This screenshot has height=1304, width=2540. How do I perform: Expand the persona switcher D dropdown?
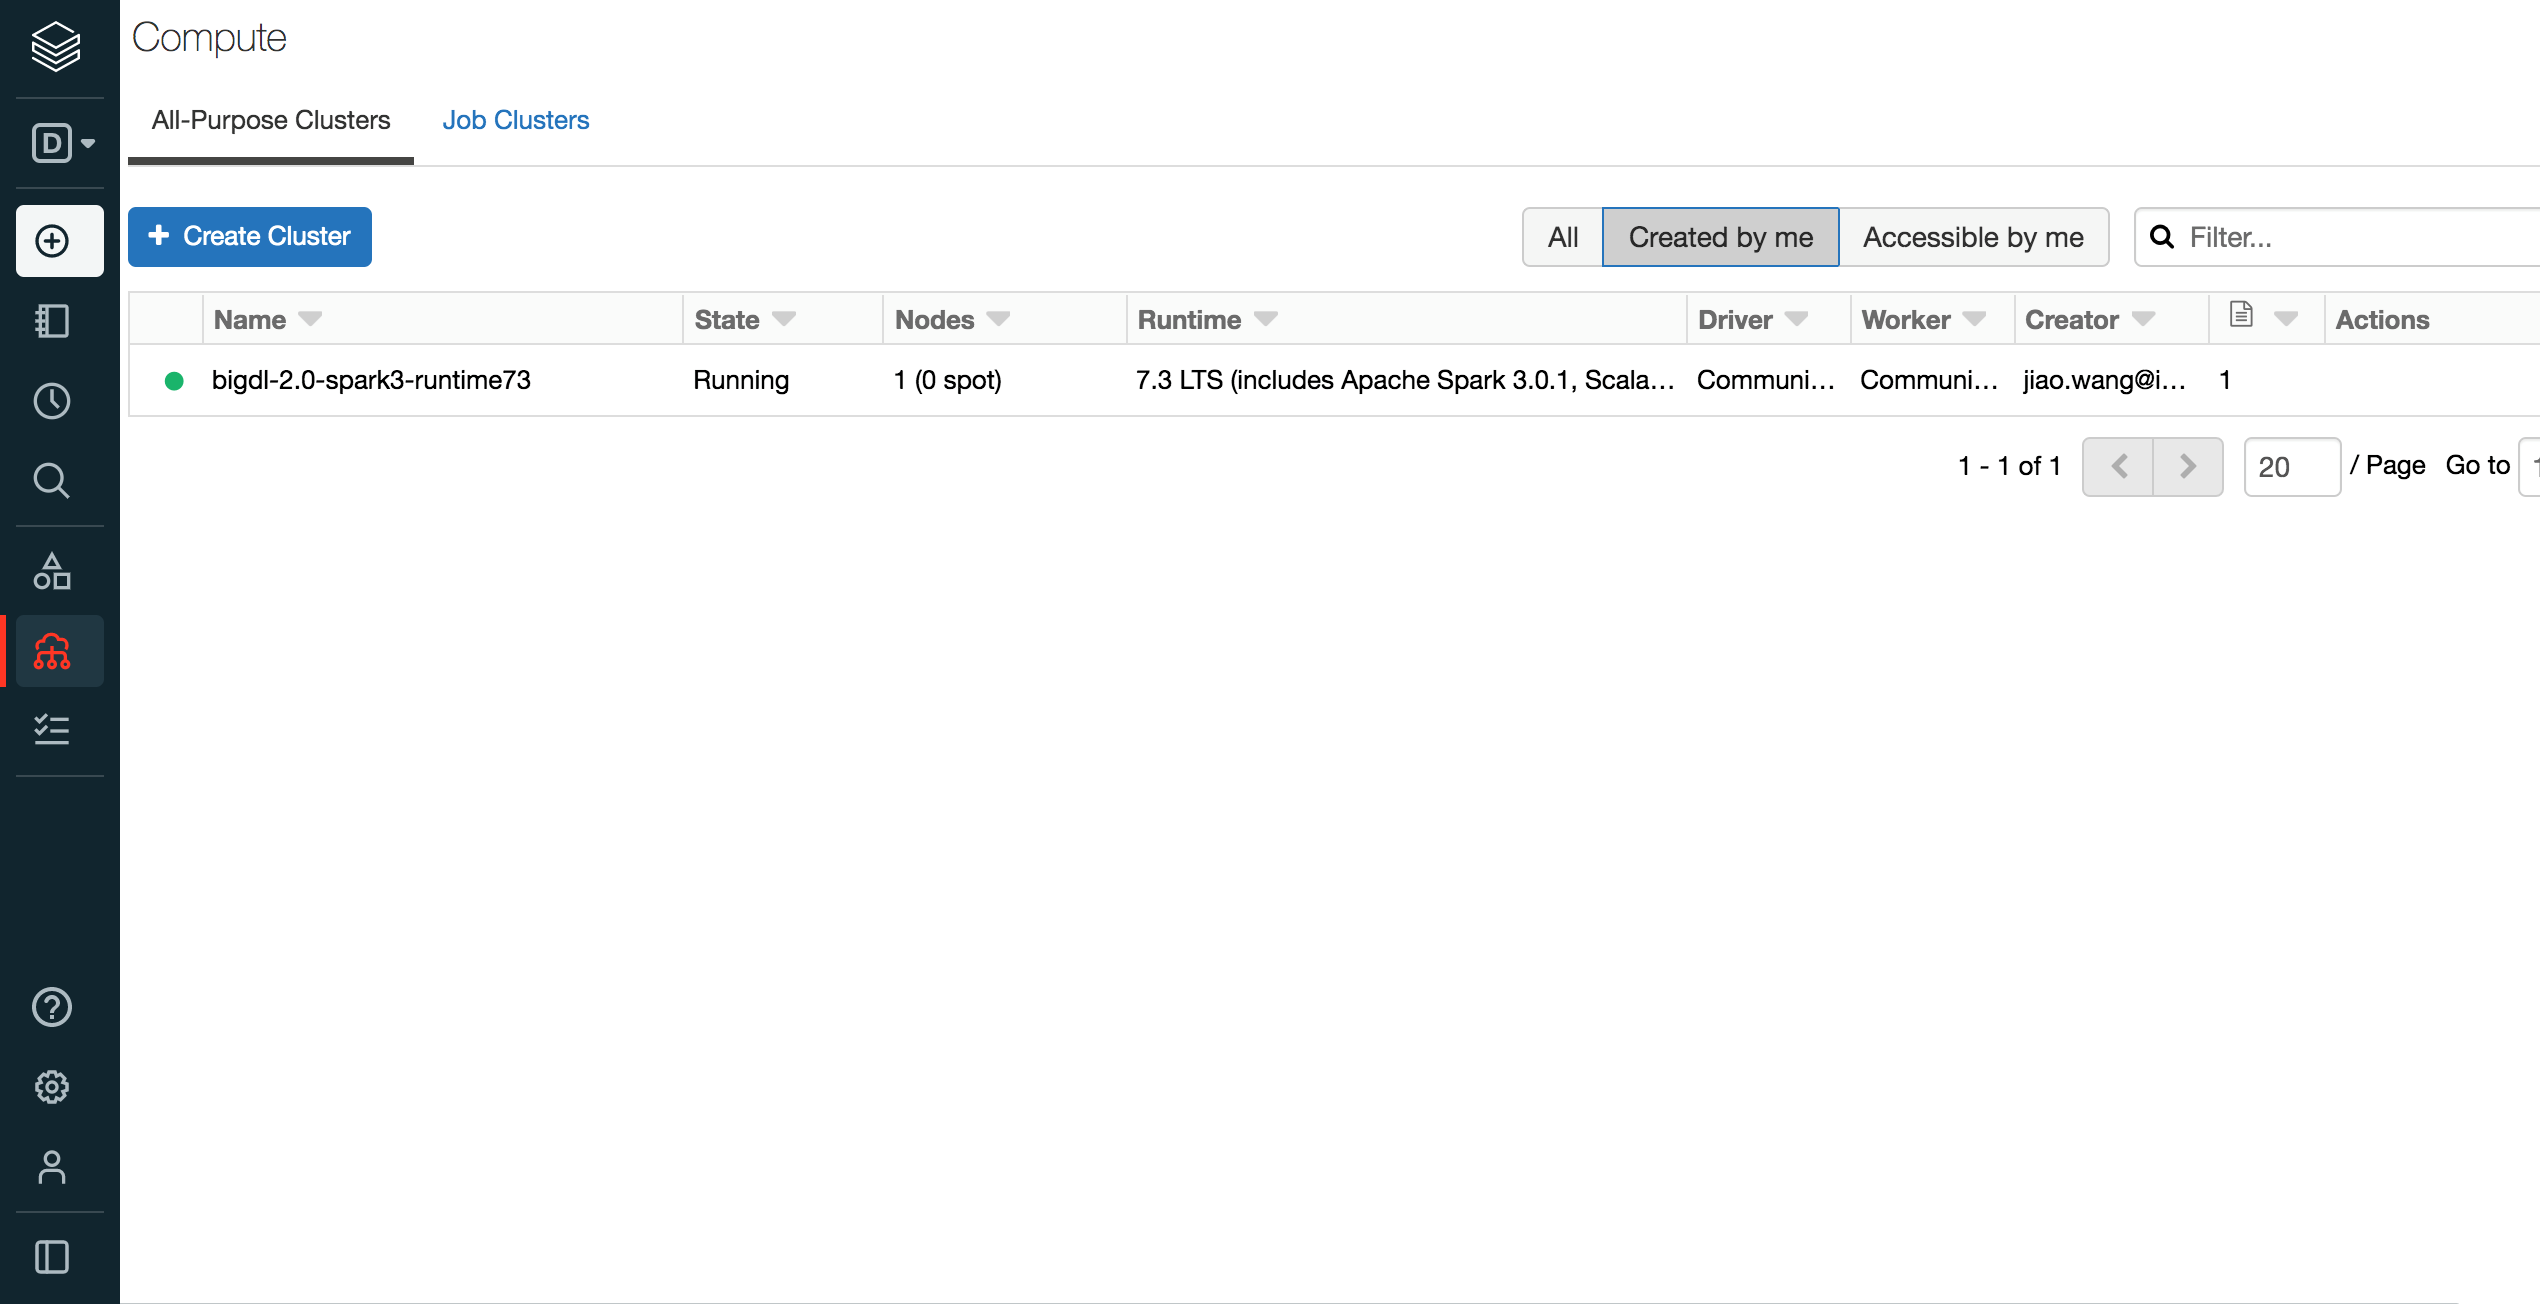[63, 143]
